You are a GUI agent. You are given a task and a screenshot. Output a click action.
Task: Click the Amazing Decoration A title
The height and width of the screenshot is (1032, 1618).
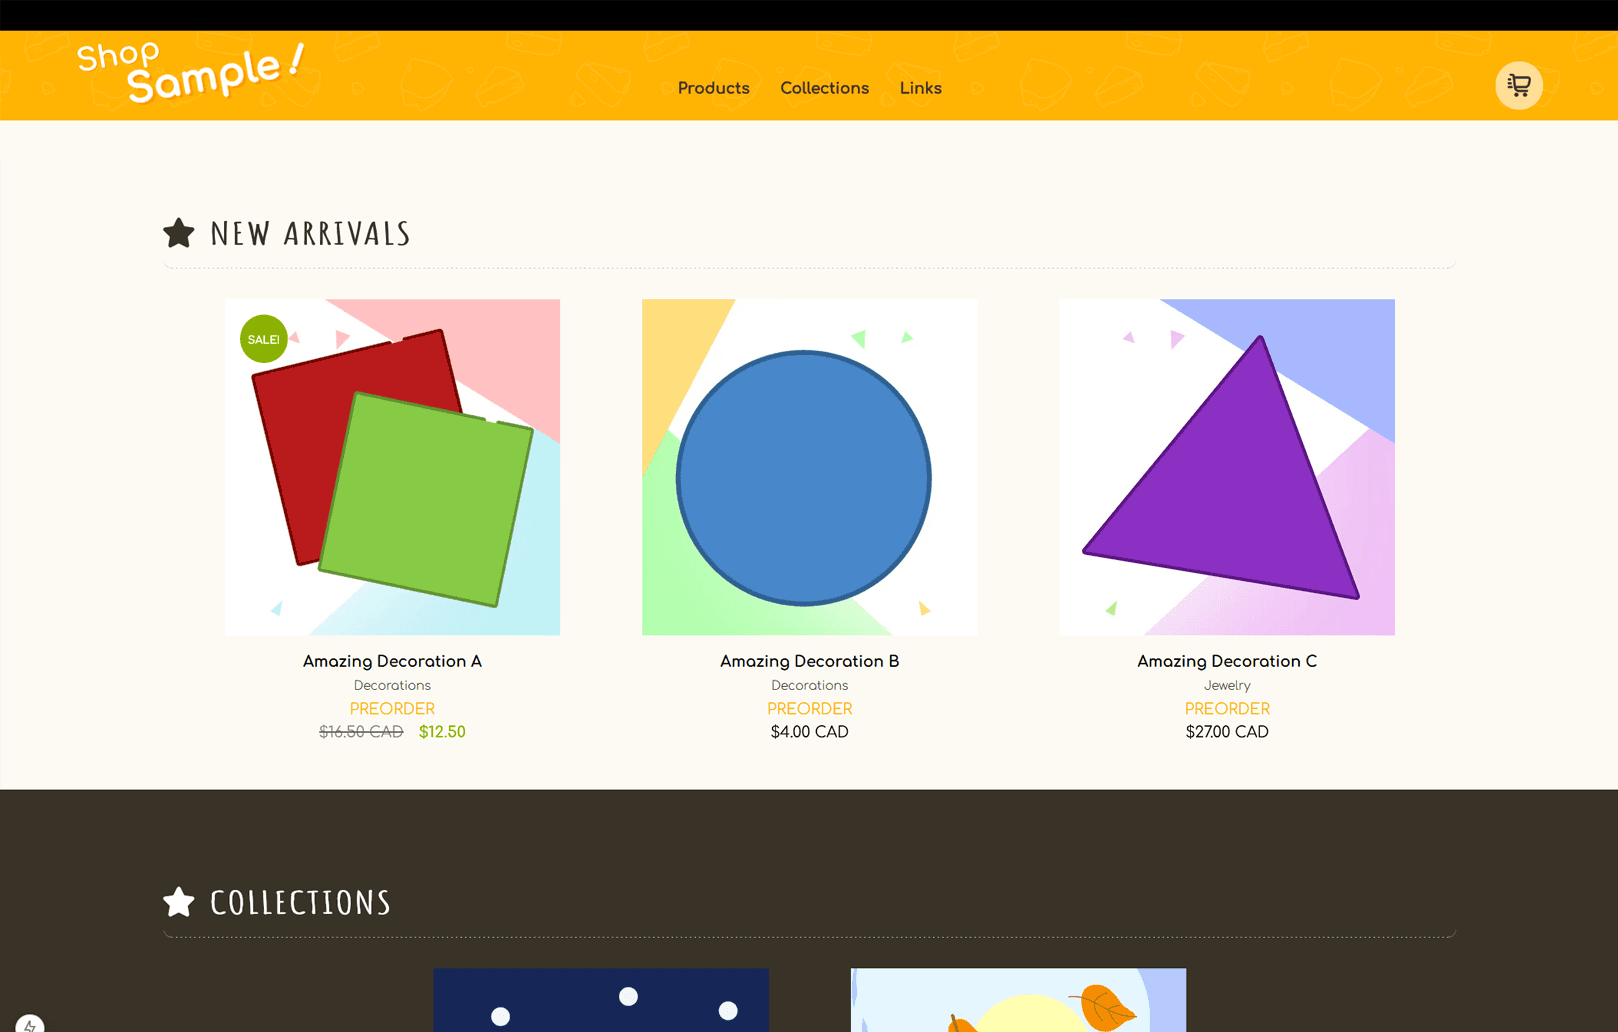tap(392, 661)
